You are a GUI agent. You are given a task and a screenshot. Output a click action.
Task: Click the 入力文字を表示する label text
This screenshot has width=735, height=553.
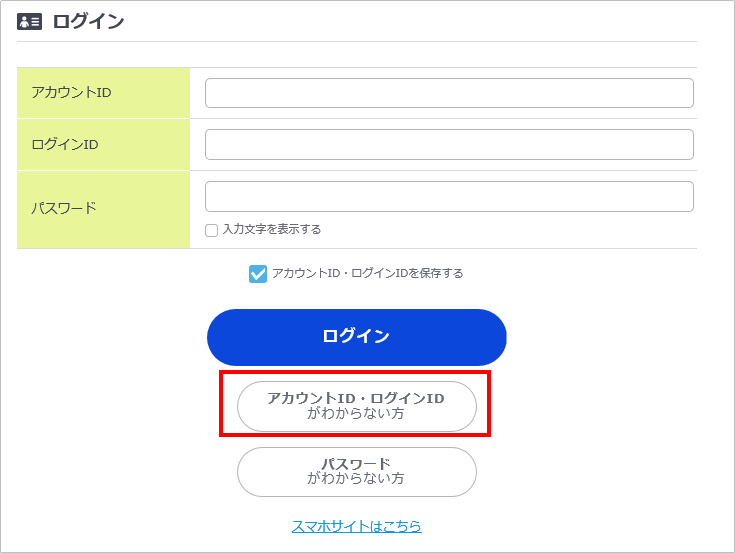[271, 230]
